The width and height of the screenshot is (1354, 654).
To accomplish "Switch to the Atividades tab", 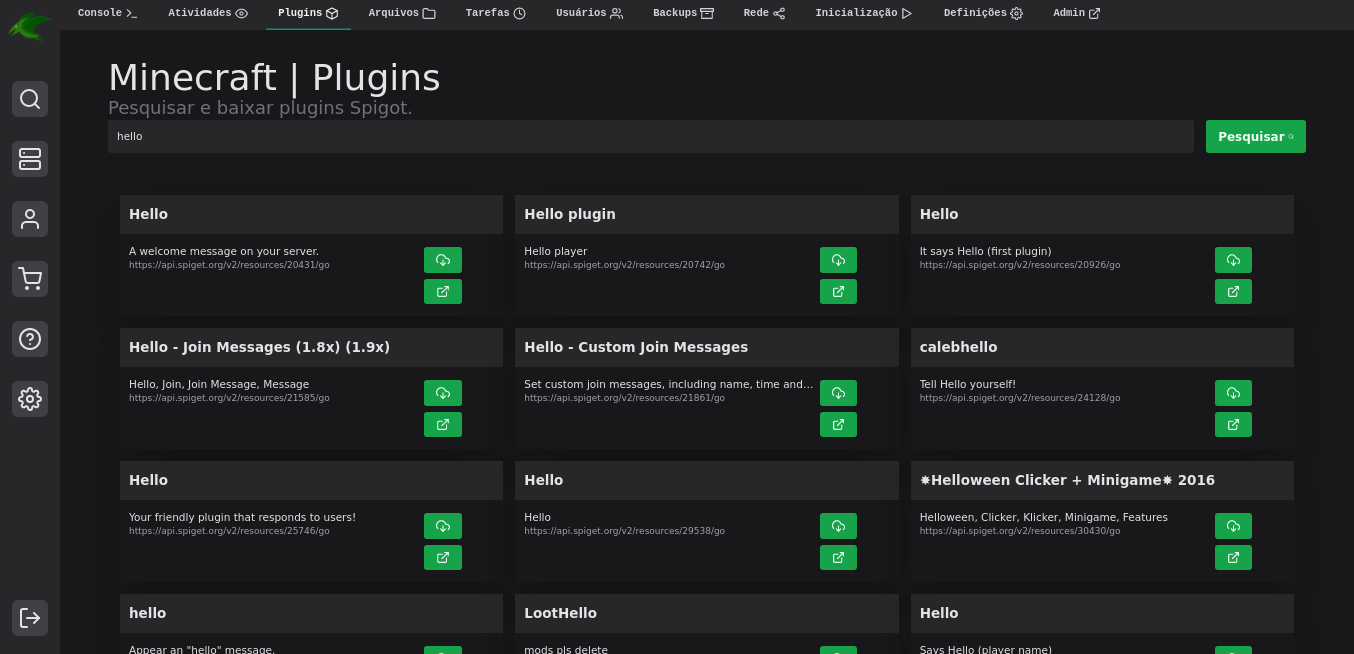I will tap(208, 14).
